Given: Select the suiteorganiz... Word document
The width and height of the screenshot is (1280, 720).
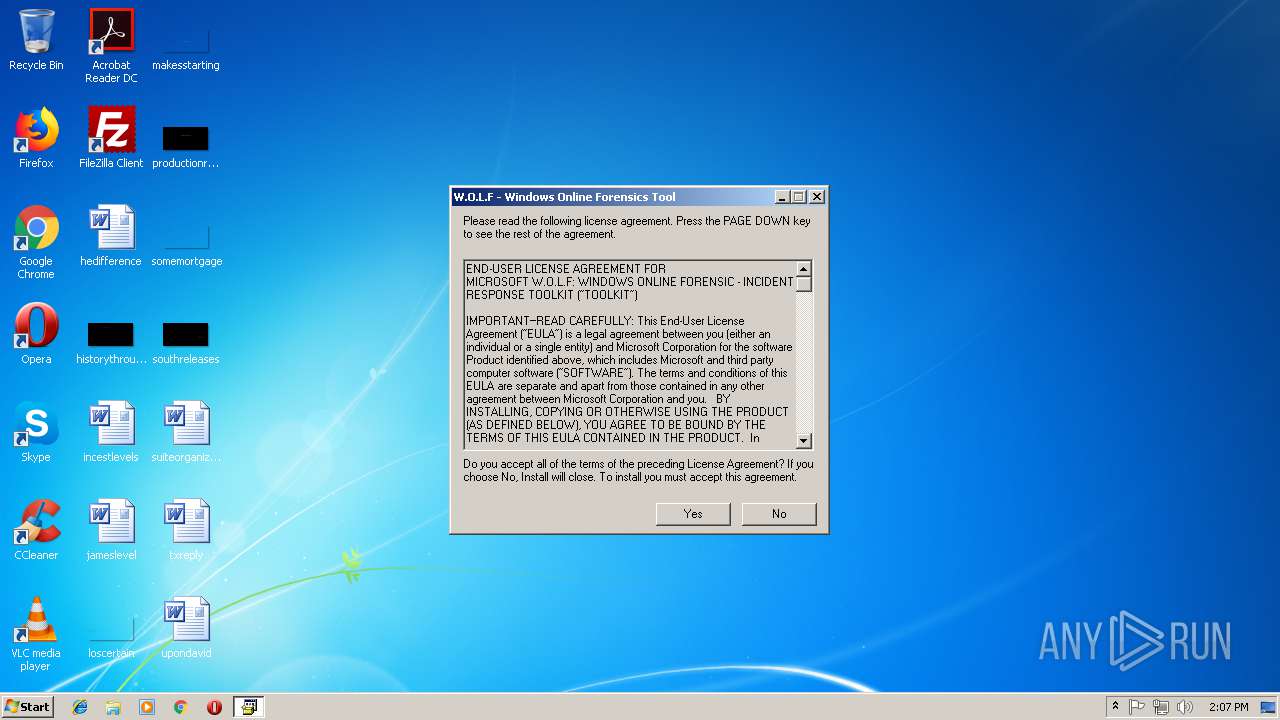Looking at the screenshot, I should click(x=186, y=432).
